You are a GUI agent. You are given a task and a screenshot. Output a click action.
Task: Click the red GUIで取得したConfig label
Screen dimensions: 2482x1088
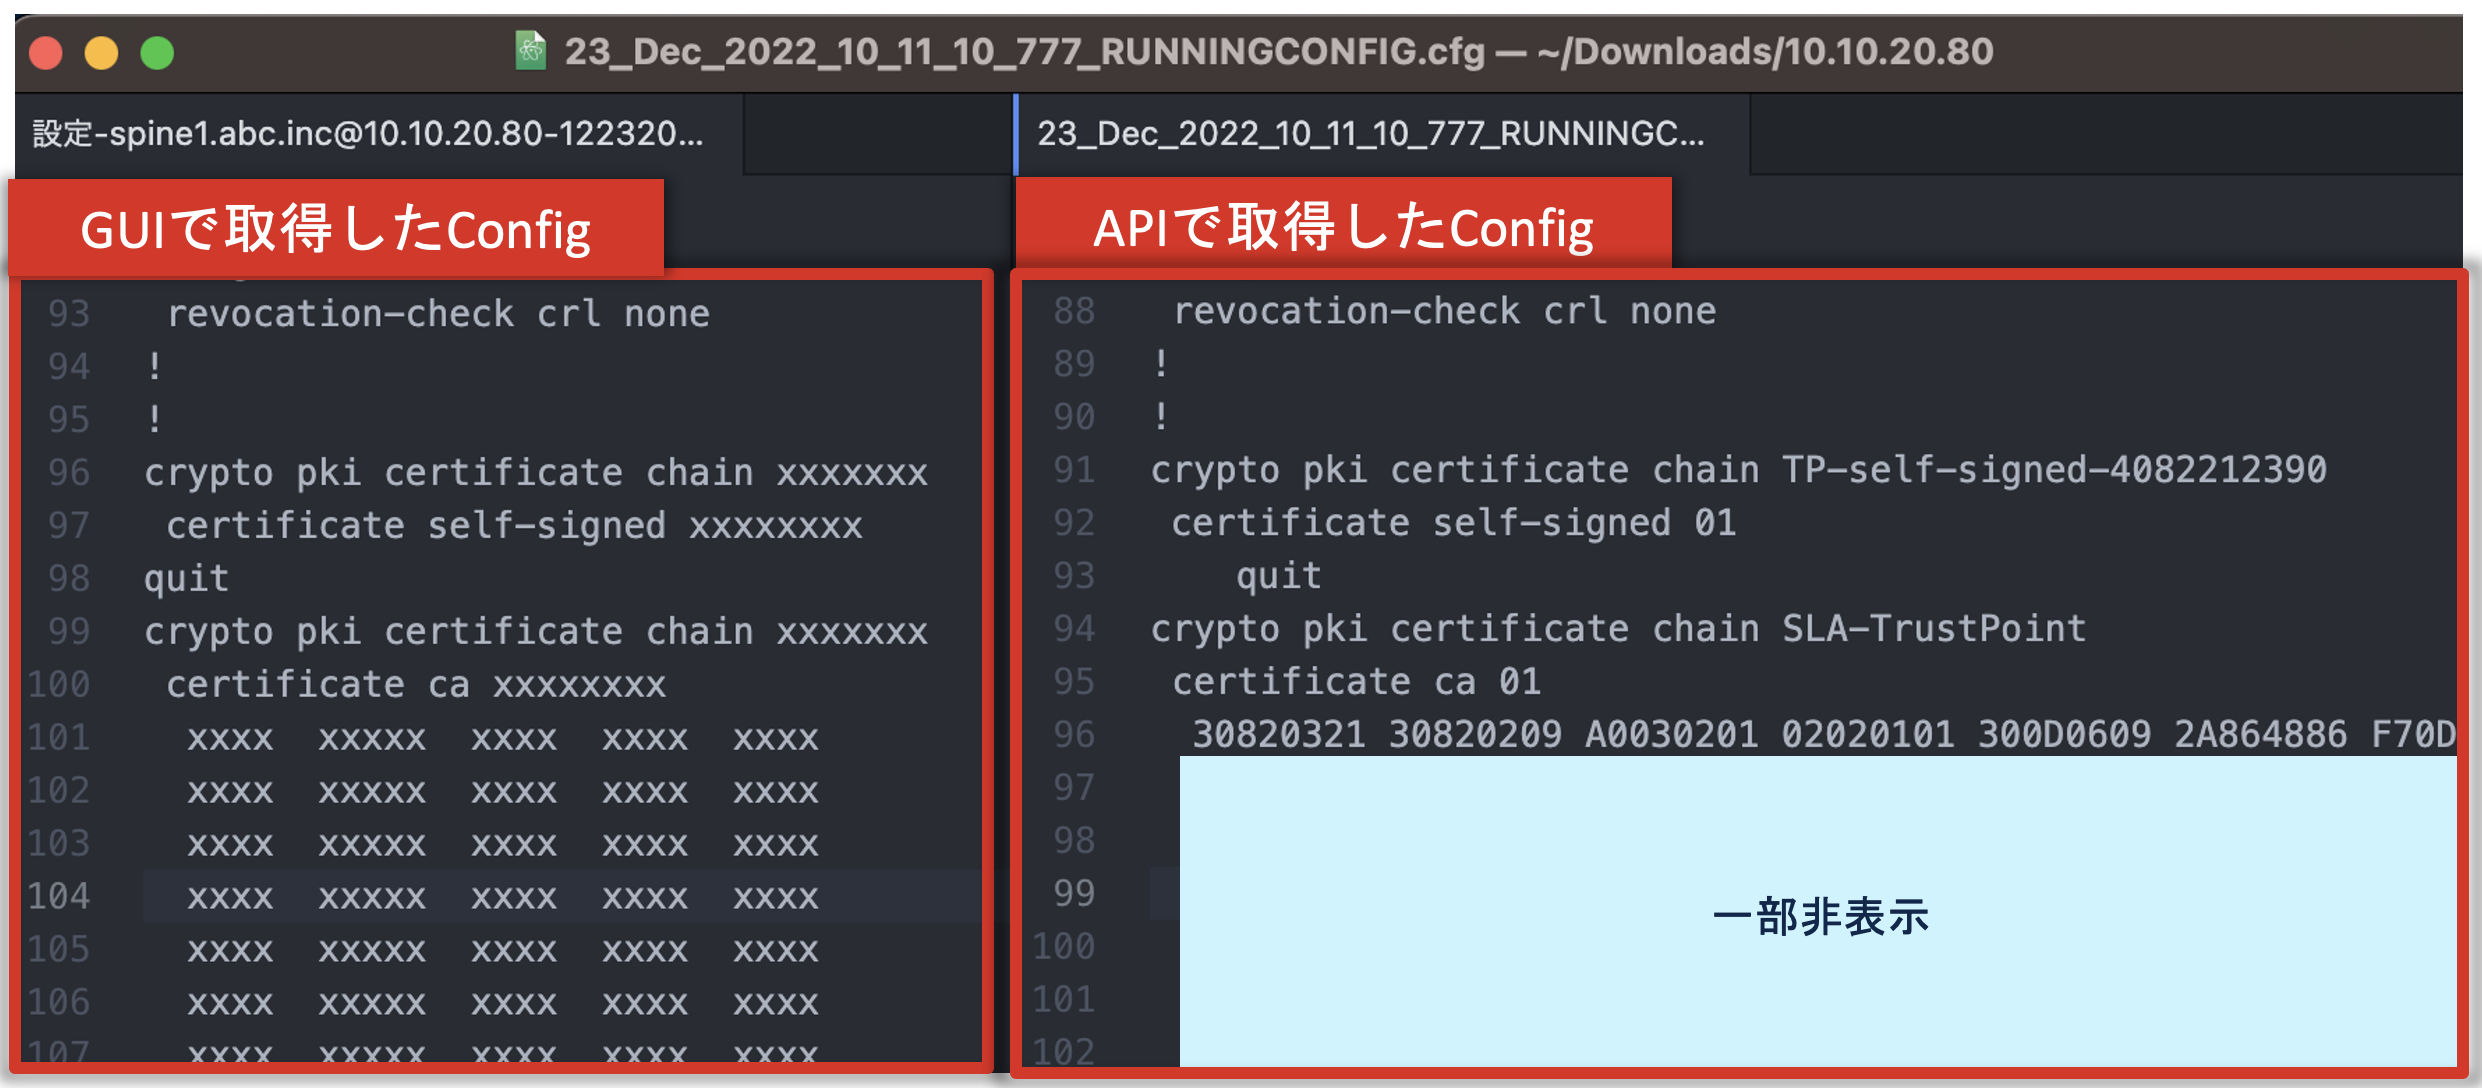[x=335, y=228]
